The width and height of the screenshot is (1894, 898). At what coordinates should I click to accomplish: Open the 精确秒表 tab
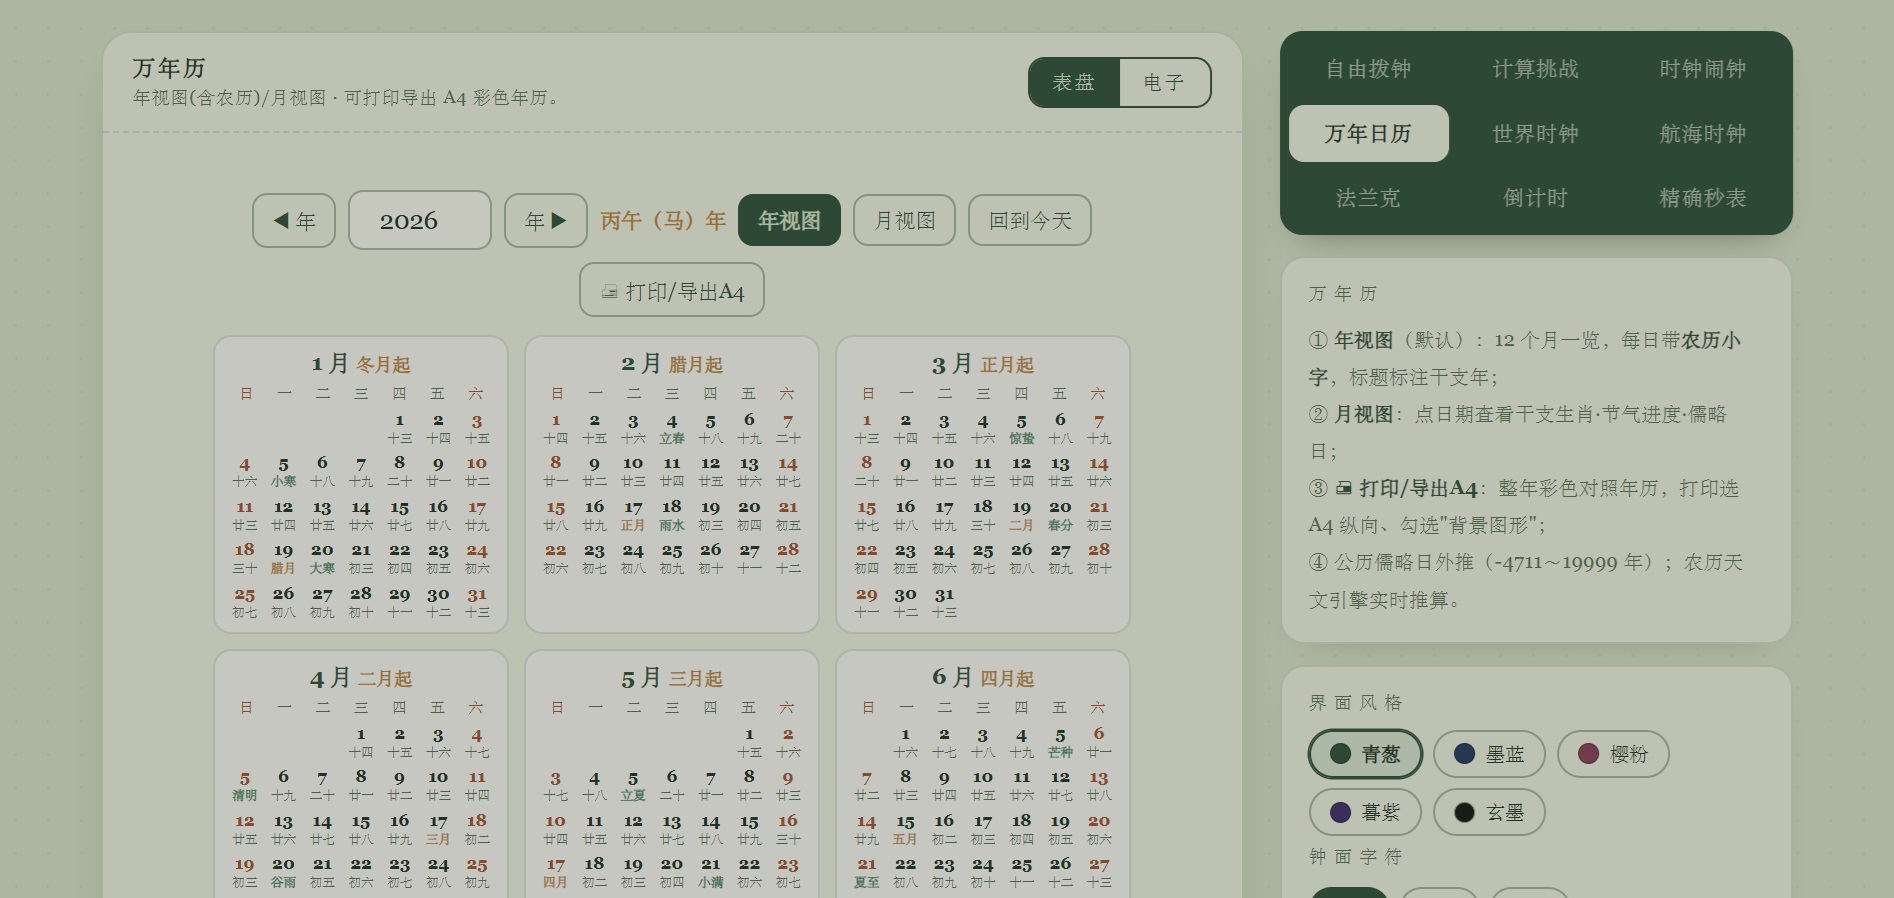[1702, 197]
